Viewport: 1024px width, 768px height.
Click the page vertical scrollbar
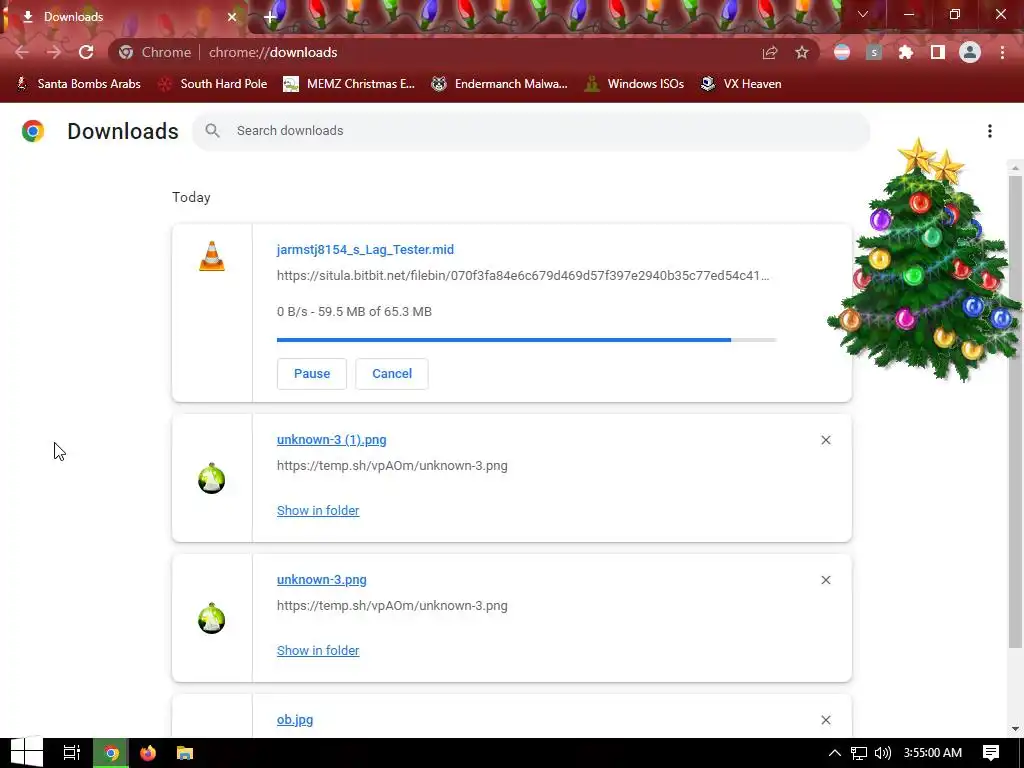1015,411
